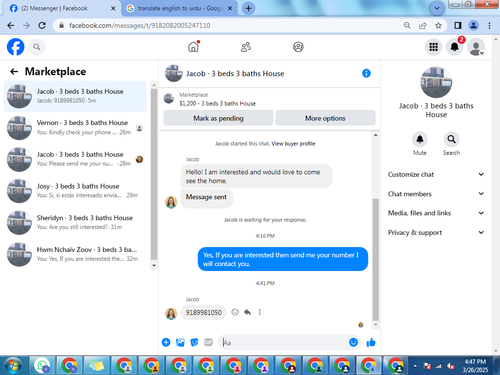The width and height of the screenshot is (500, 375).
Task: Expand the Privacy & support section
Action: (x=436, y=232)
